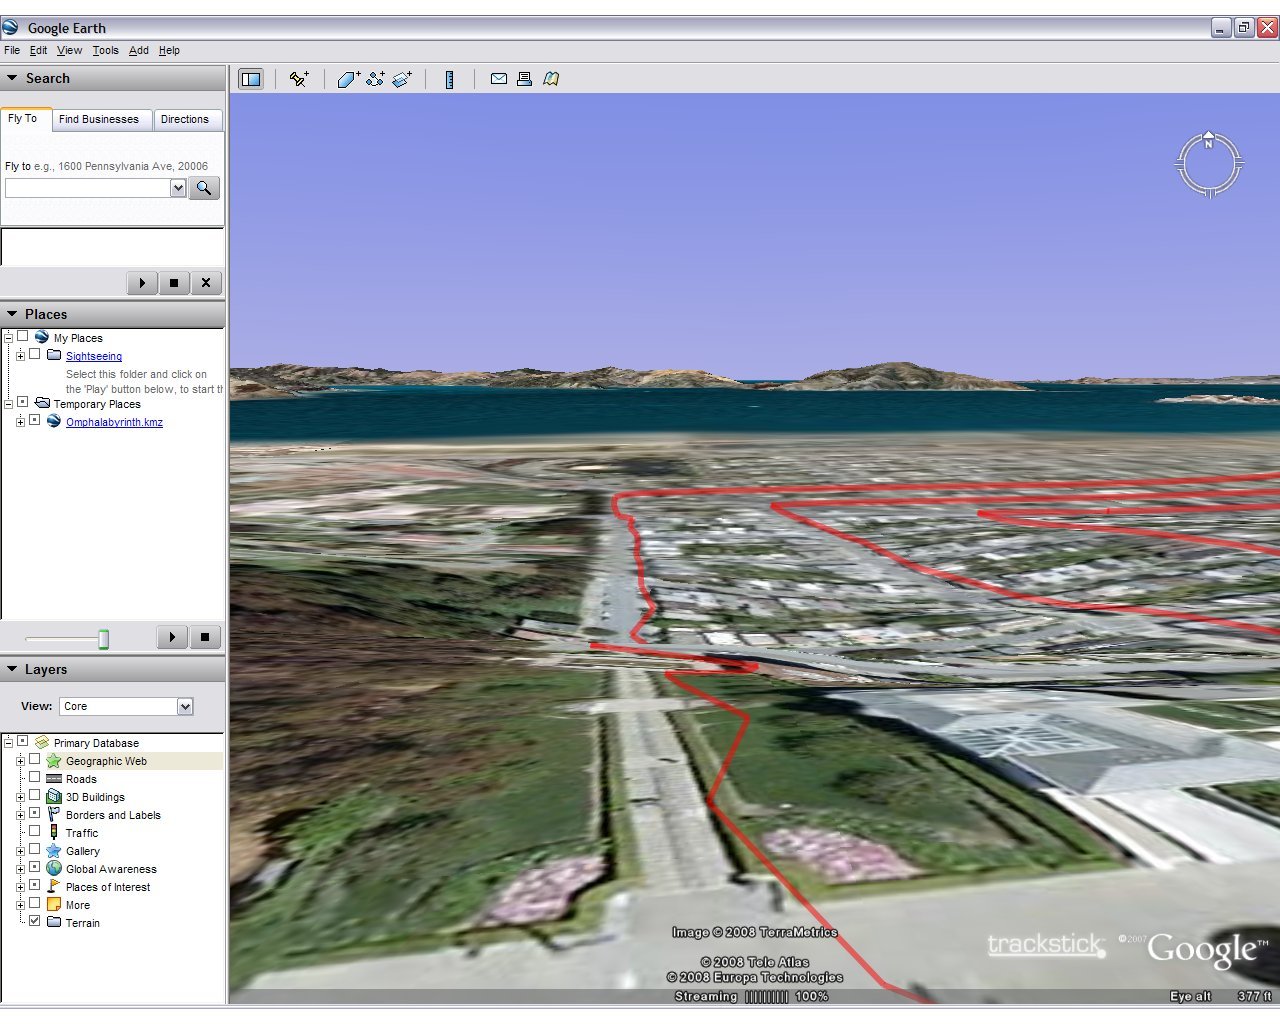Toggle the Roads layer checkbox
This screenshot has height=1024, width=1280.
(x=35, y=777)
